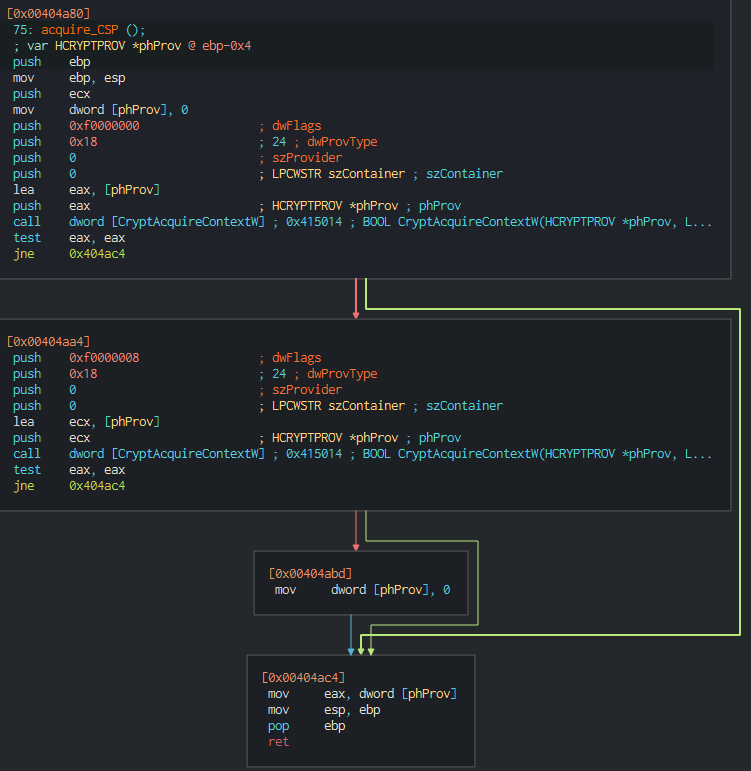
Task: Select the 0x00404a80 block address header
Action: coord(48,14)
